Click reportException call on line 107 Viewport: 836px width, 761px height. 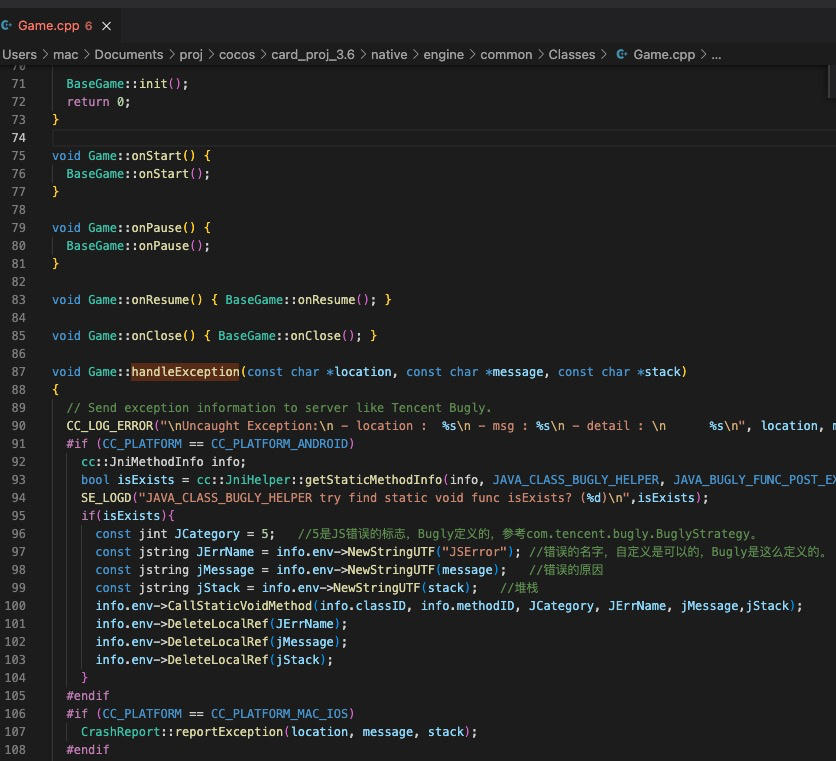(233, 732)
